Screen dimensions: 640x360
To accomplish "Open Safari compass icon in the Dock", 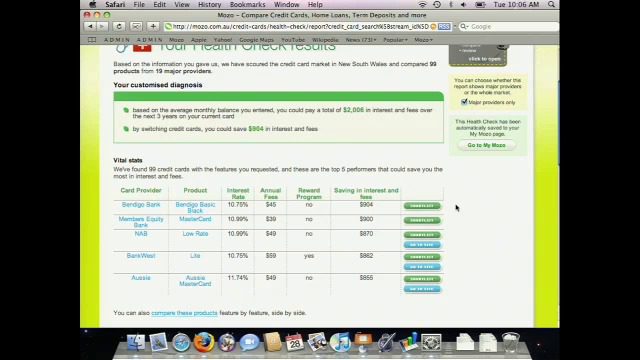I will (181, 342).
